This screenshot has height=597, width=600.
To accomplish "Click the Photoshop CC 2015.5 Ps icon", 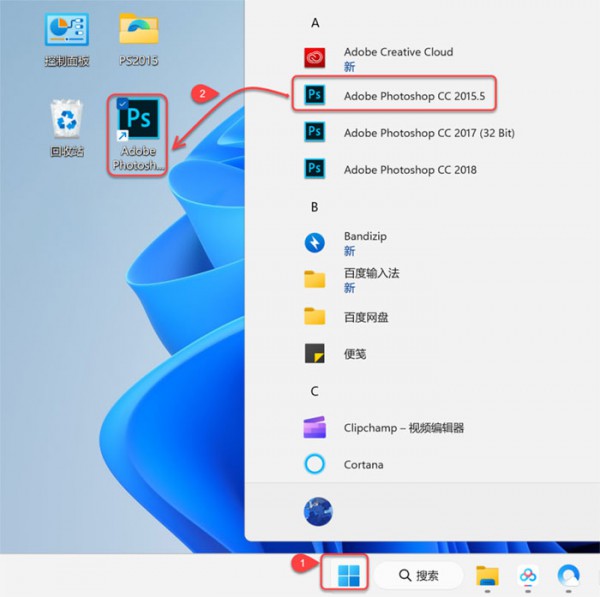I will pyautogui.click(x=315, y=95).
